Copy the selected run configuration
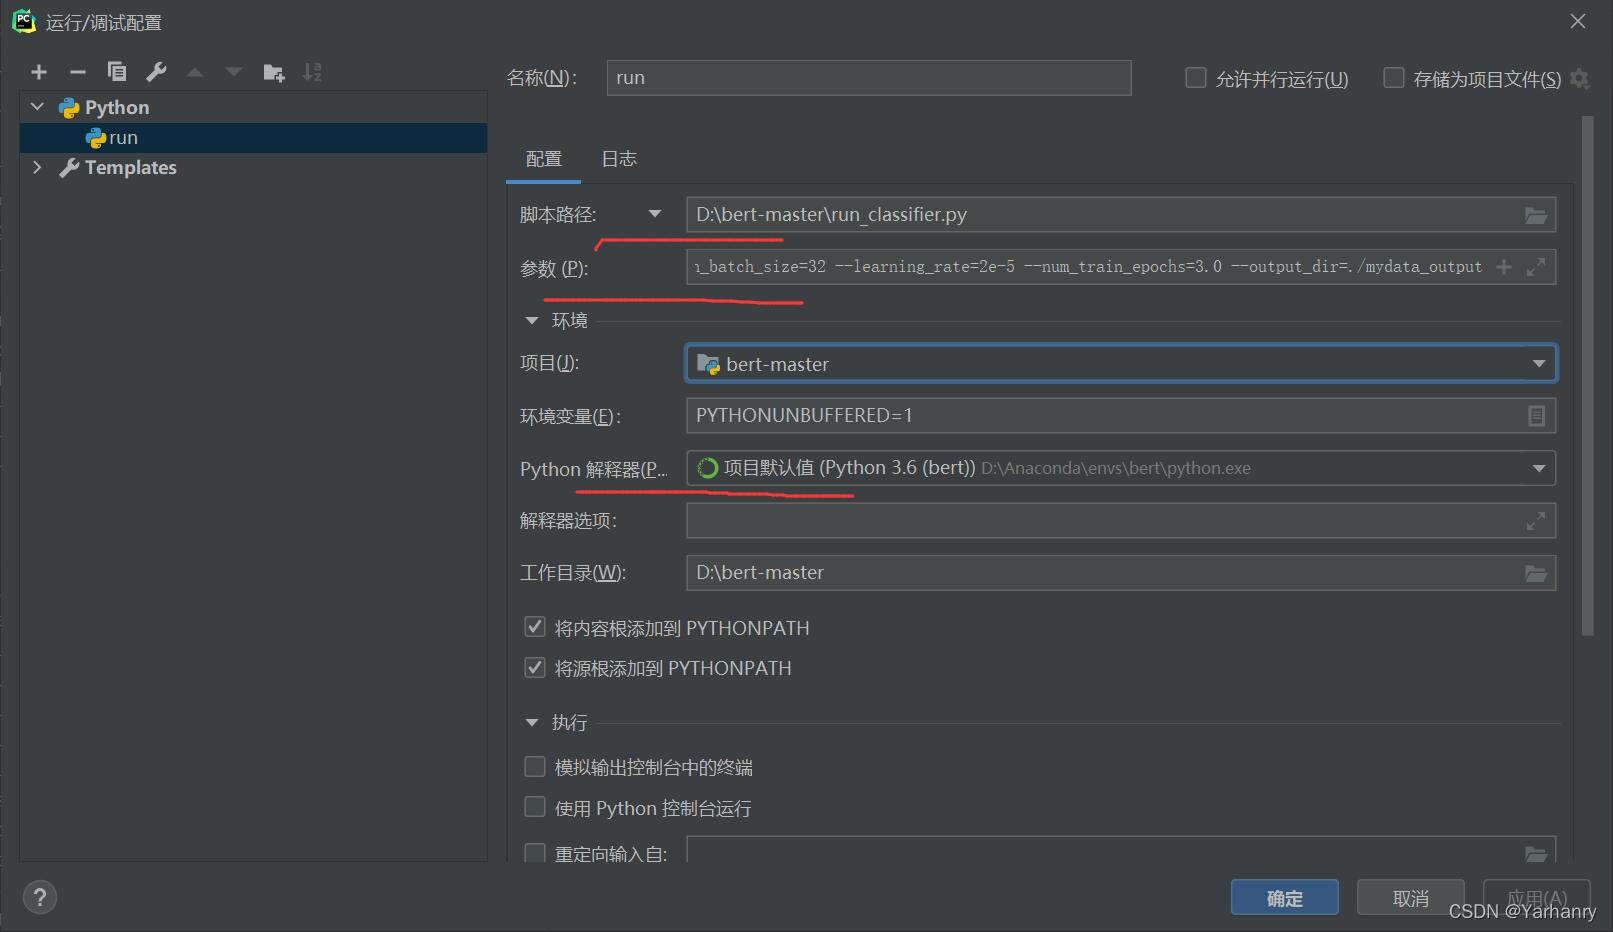Viewport: 1613px width, 932px height. [x=117, y=72]
